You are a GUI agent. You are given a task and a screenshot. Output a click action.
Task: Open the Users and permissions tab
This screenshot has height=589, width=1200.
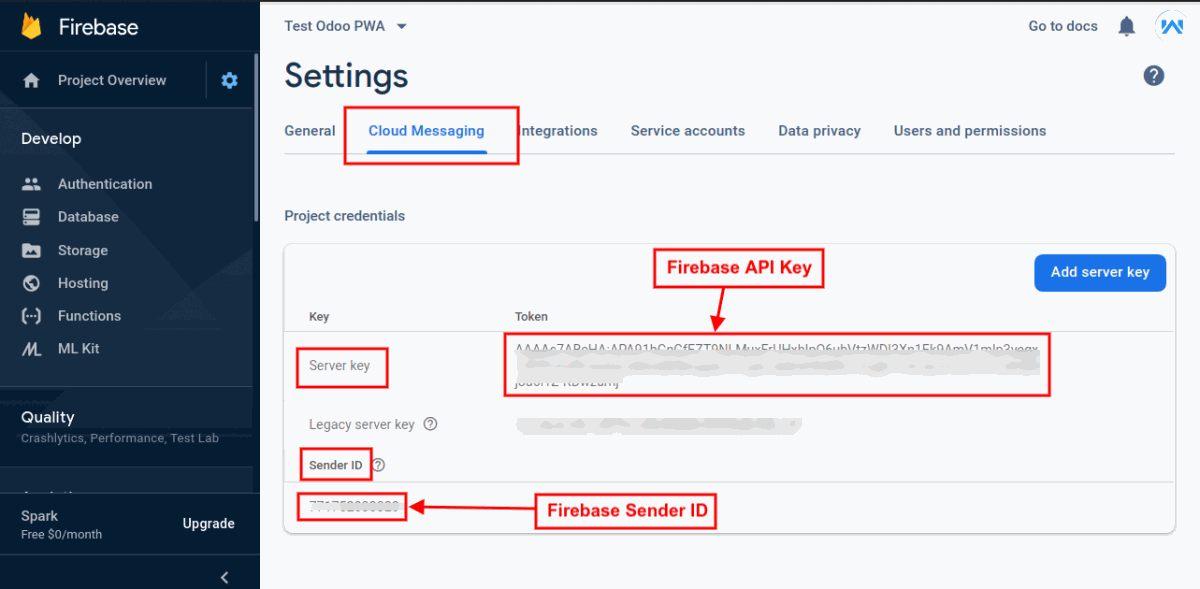click(970, 131)
